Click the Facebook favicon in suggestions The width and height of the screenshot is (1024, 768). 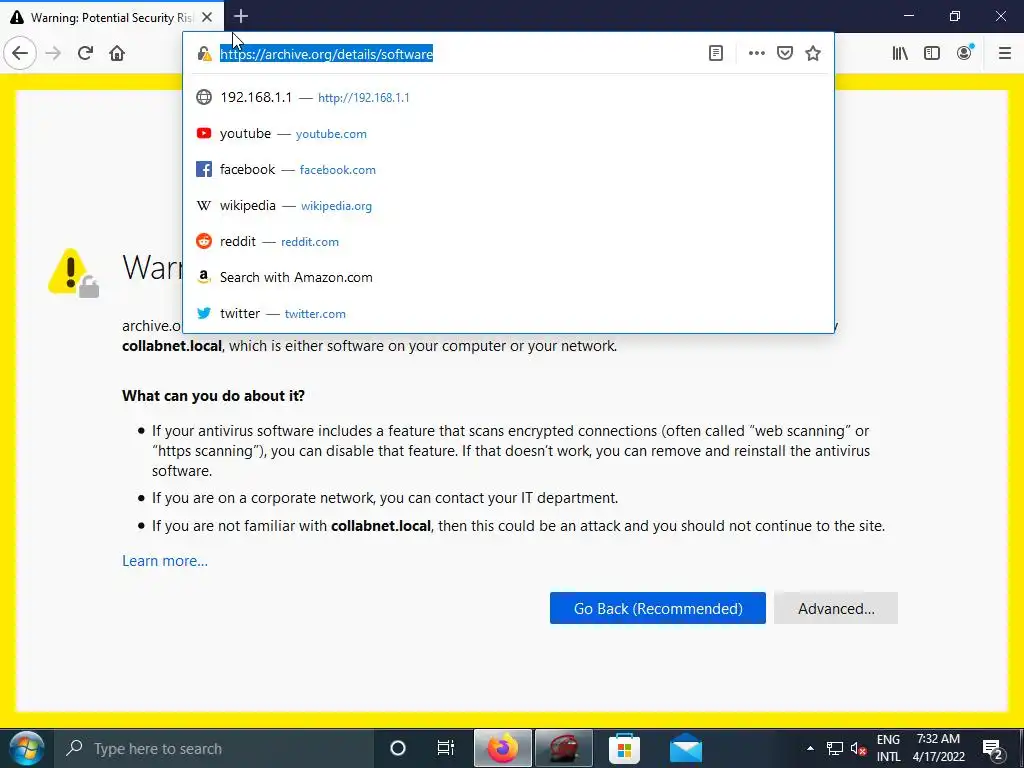(204, 169)
